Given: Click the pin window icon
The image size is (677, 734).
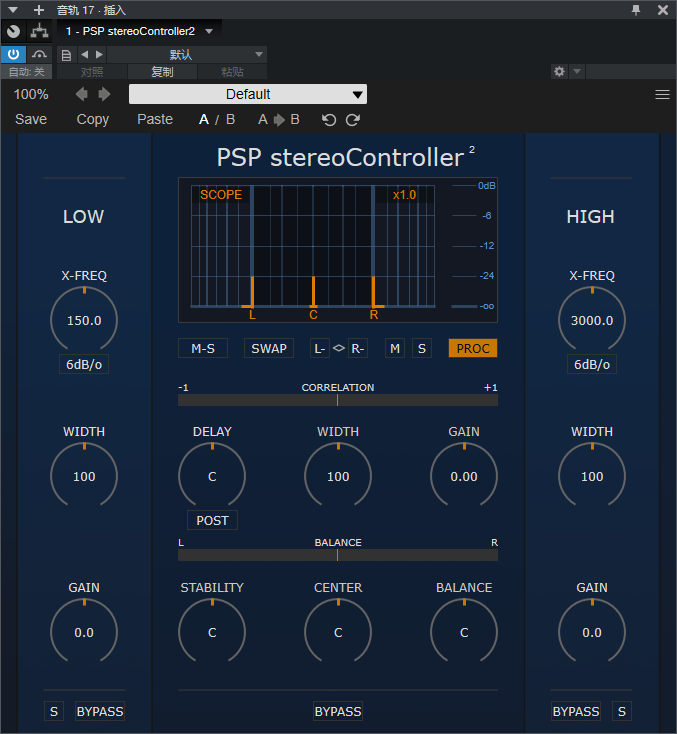Looking at the screenshot, I should point(636,9).
